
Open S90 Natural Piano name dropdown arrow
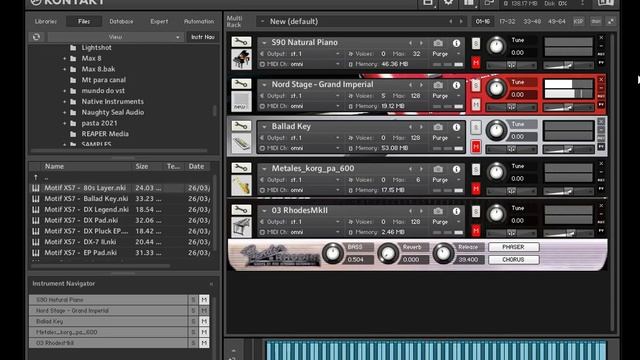point(264,43)
